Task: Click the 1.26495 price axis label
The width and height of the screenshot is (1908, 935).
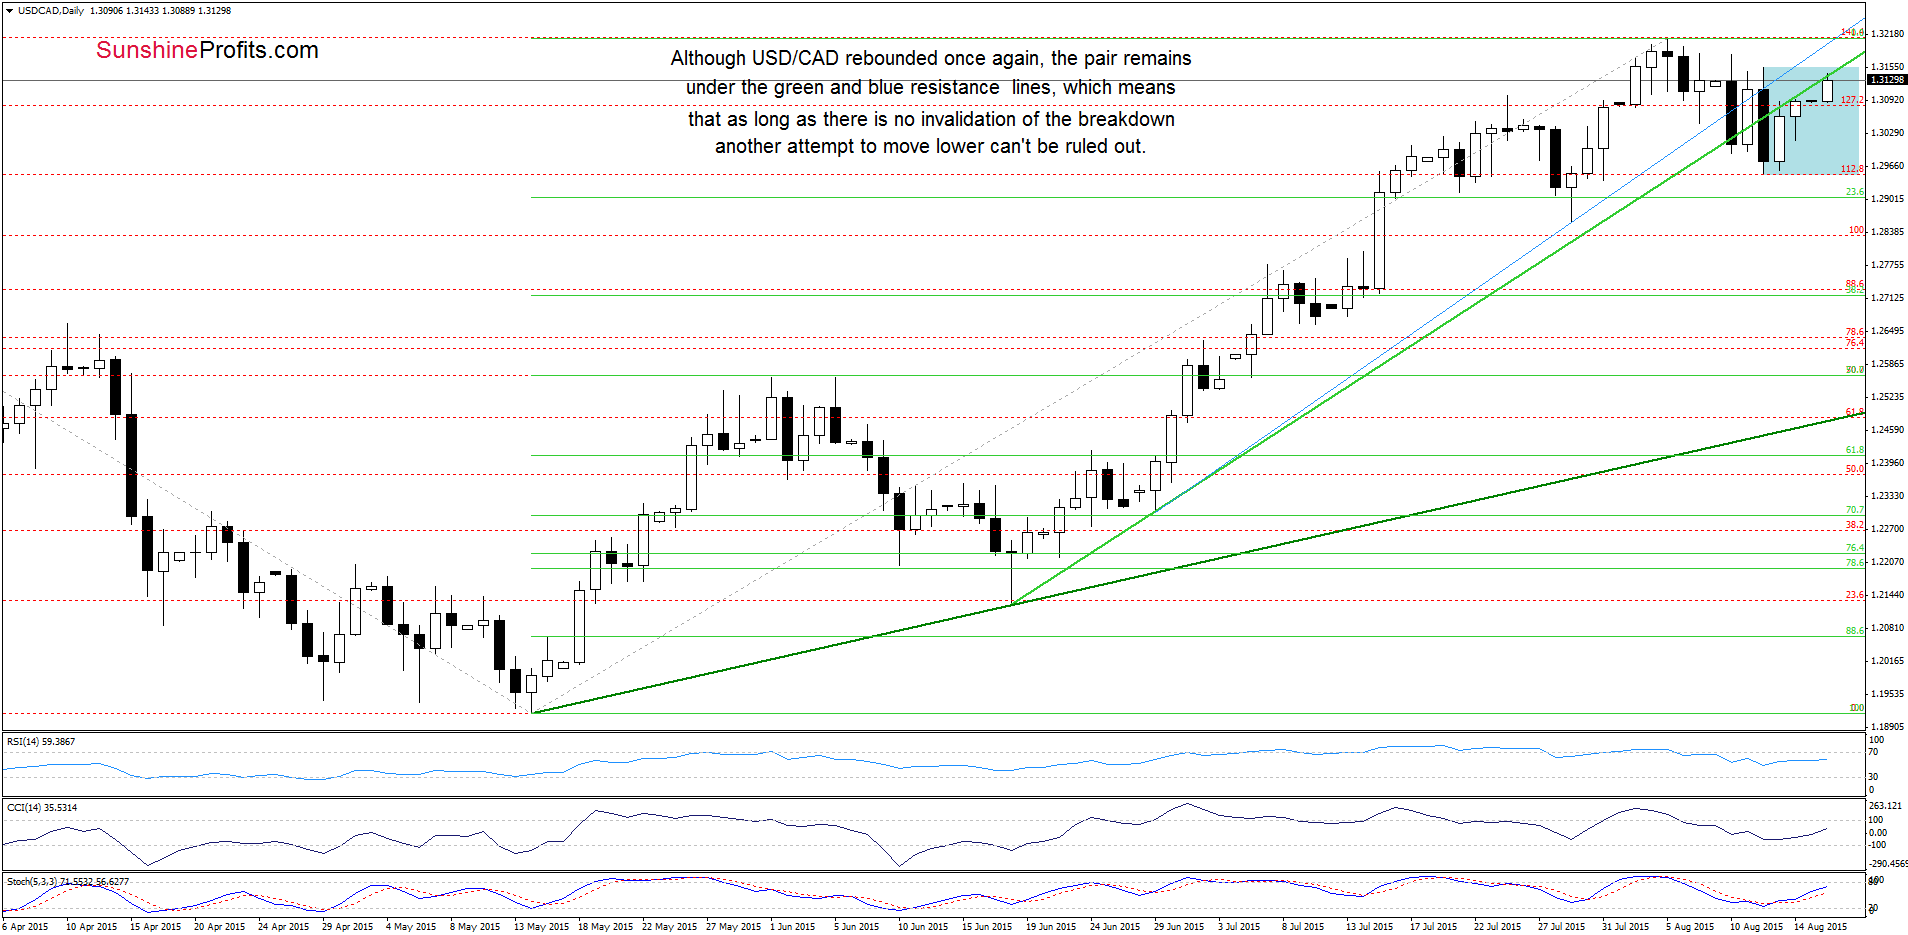Action: click(x=1888, y=331)
